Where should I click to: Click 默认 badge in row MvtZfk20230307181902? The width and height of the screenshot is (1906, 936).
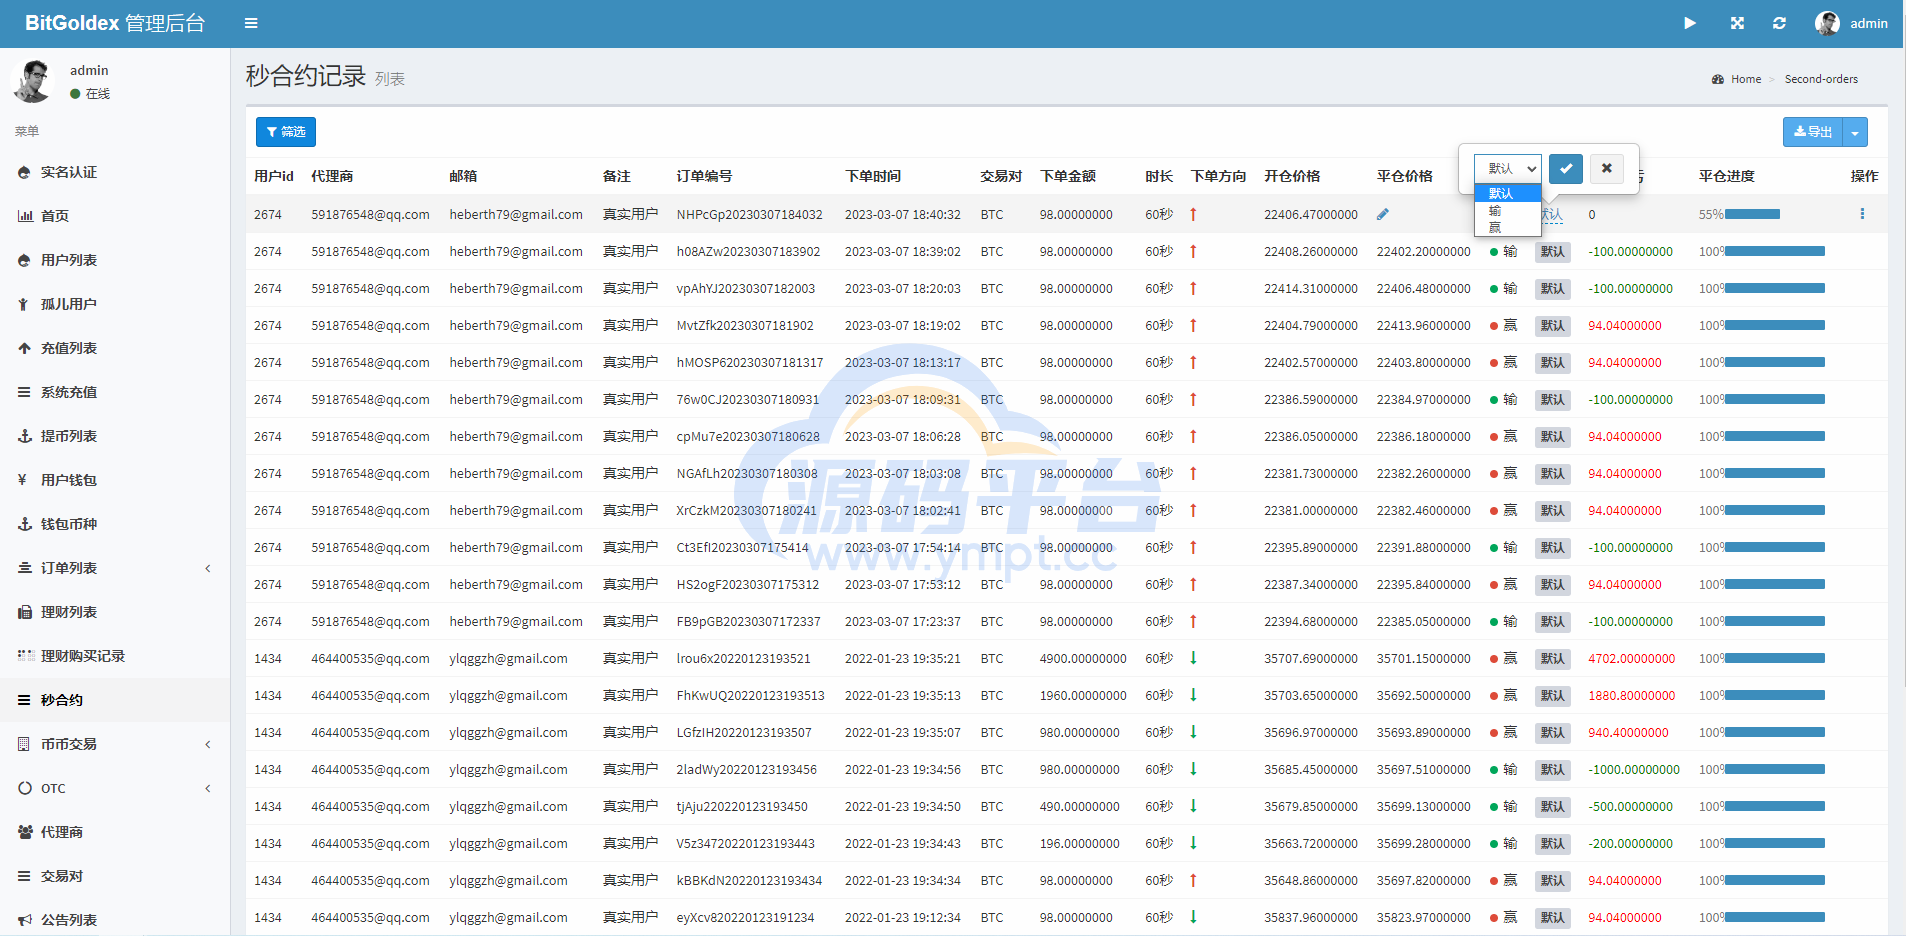tap(1553, 326)
